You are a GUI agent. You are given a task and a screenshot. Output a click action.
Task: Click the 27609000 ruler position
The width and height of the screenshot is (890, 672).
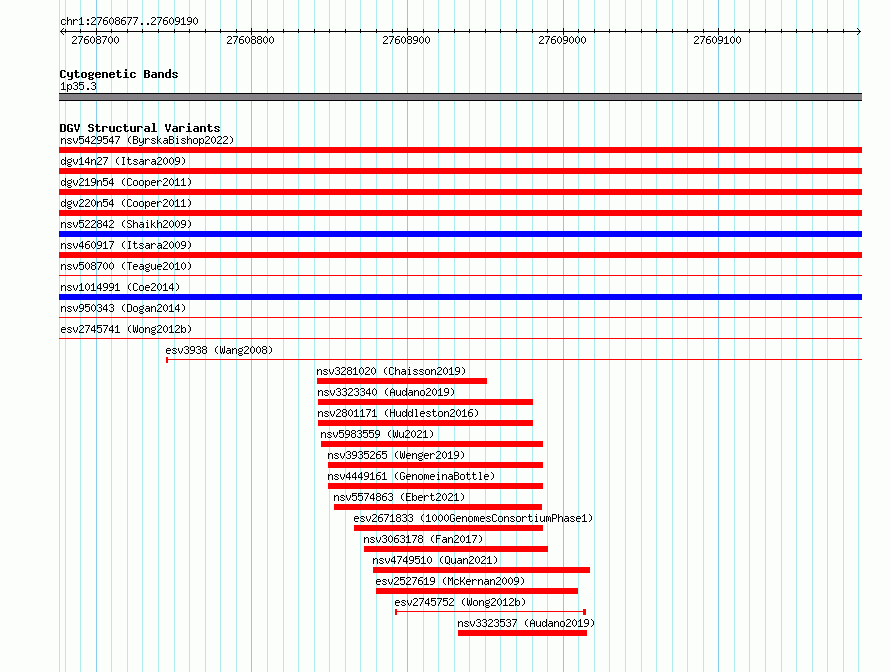[562, 40]
